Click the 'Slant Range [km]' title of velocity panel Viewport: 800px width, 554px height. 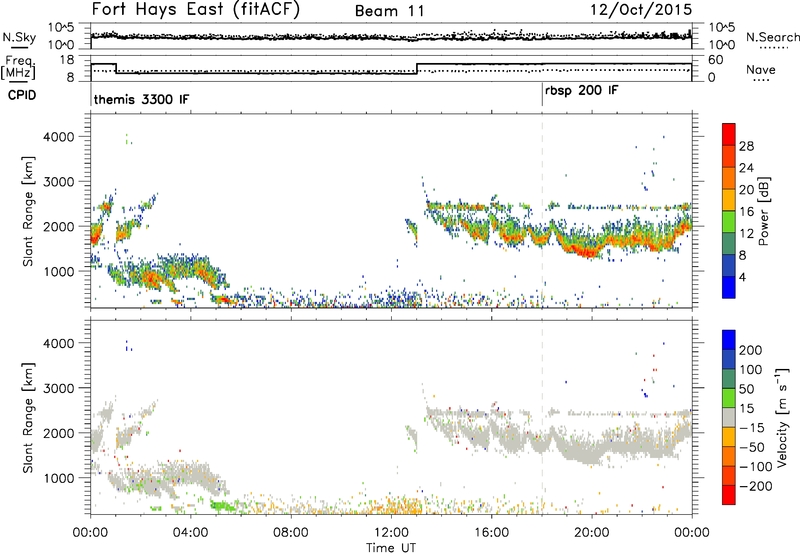[x=28, y=418]
